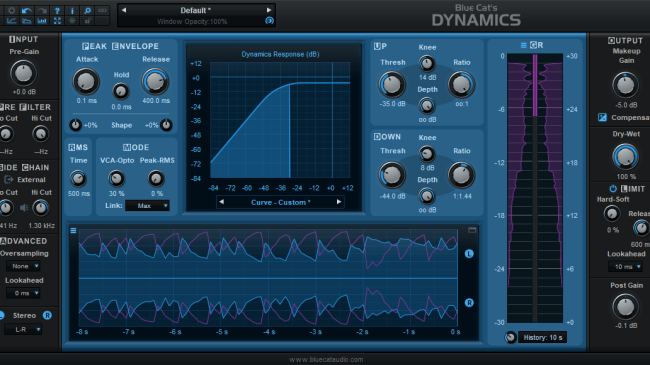Toggle the dynamics curve display icon
The image size is (650, 365).
[x=12, y=20]
